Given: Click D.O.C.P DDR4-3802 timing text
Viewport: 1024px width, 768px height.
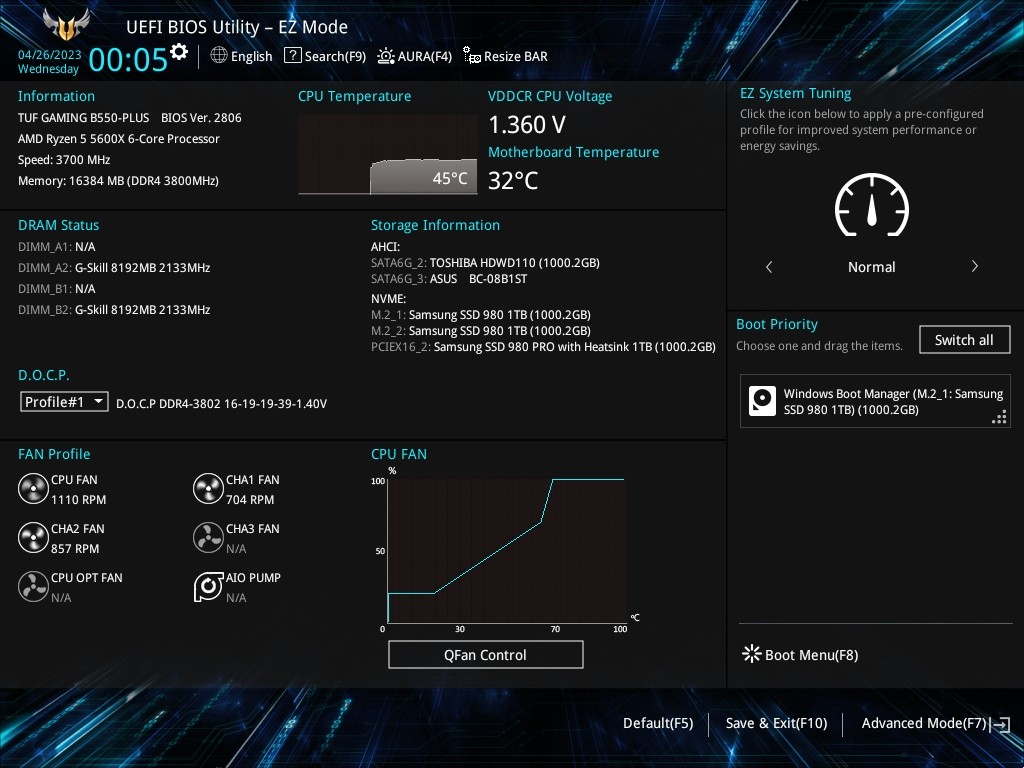Looking at the screenshot, I should point(221,404).
